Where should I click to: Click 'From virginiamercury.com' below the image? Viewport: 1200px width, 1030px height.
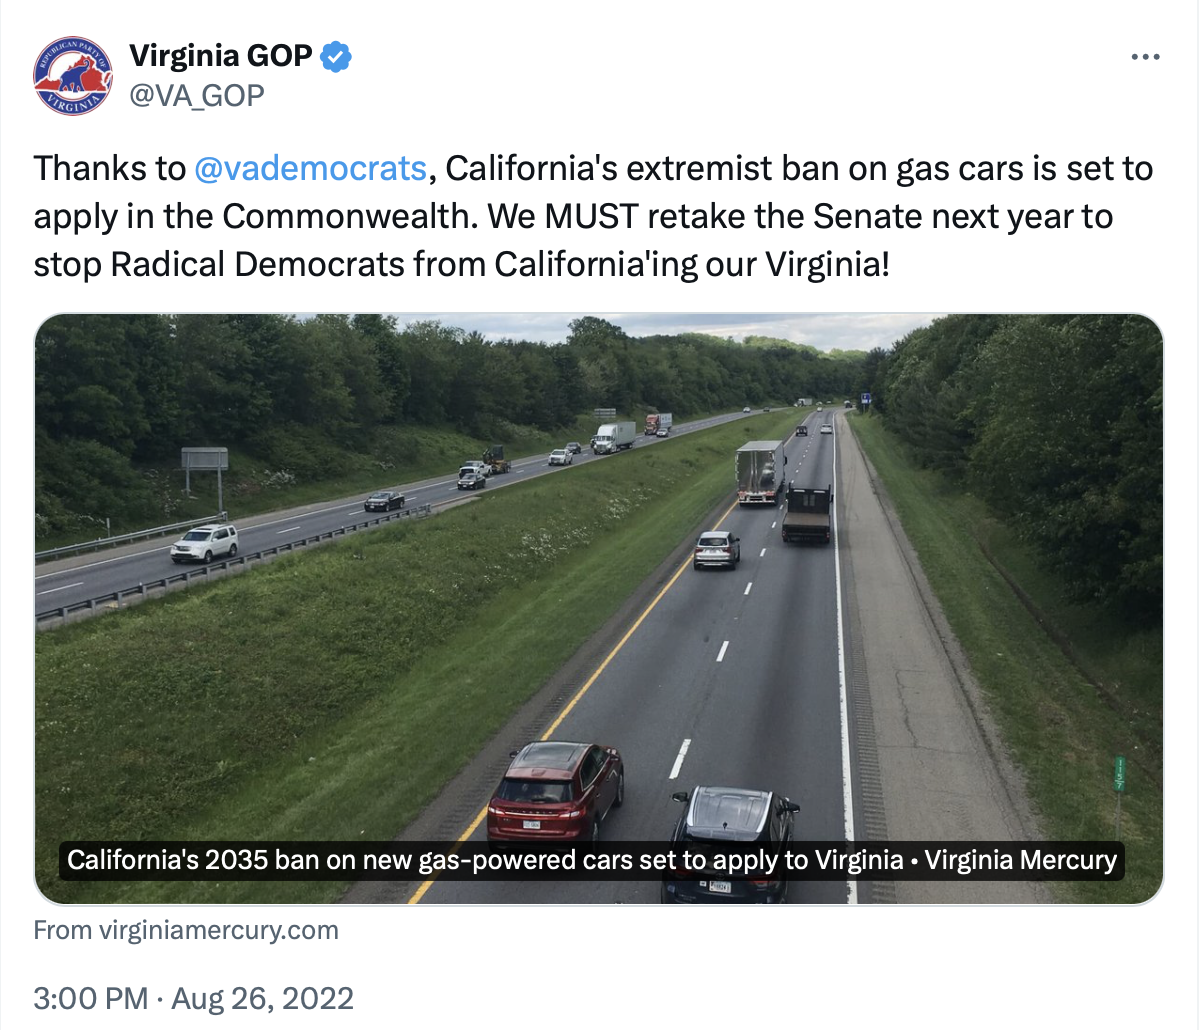point(186,930)
